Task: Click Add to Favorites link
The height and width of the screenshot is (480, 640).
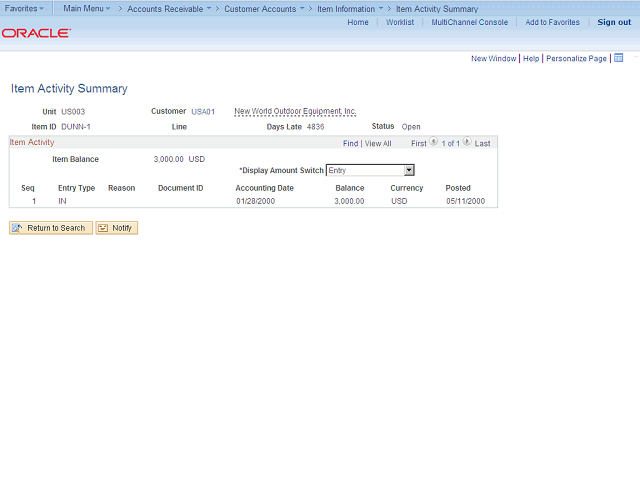Action: [552, 22]
